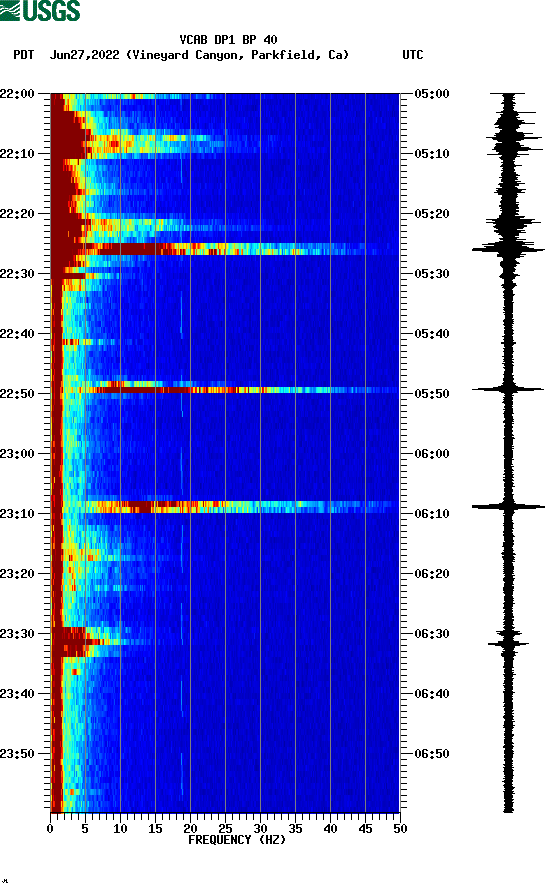Screen dimensions: 552x892
Task: Click the 50 Hz frequency tick label
Action: click(400, 829)
